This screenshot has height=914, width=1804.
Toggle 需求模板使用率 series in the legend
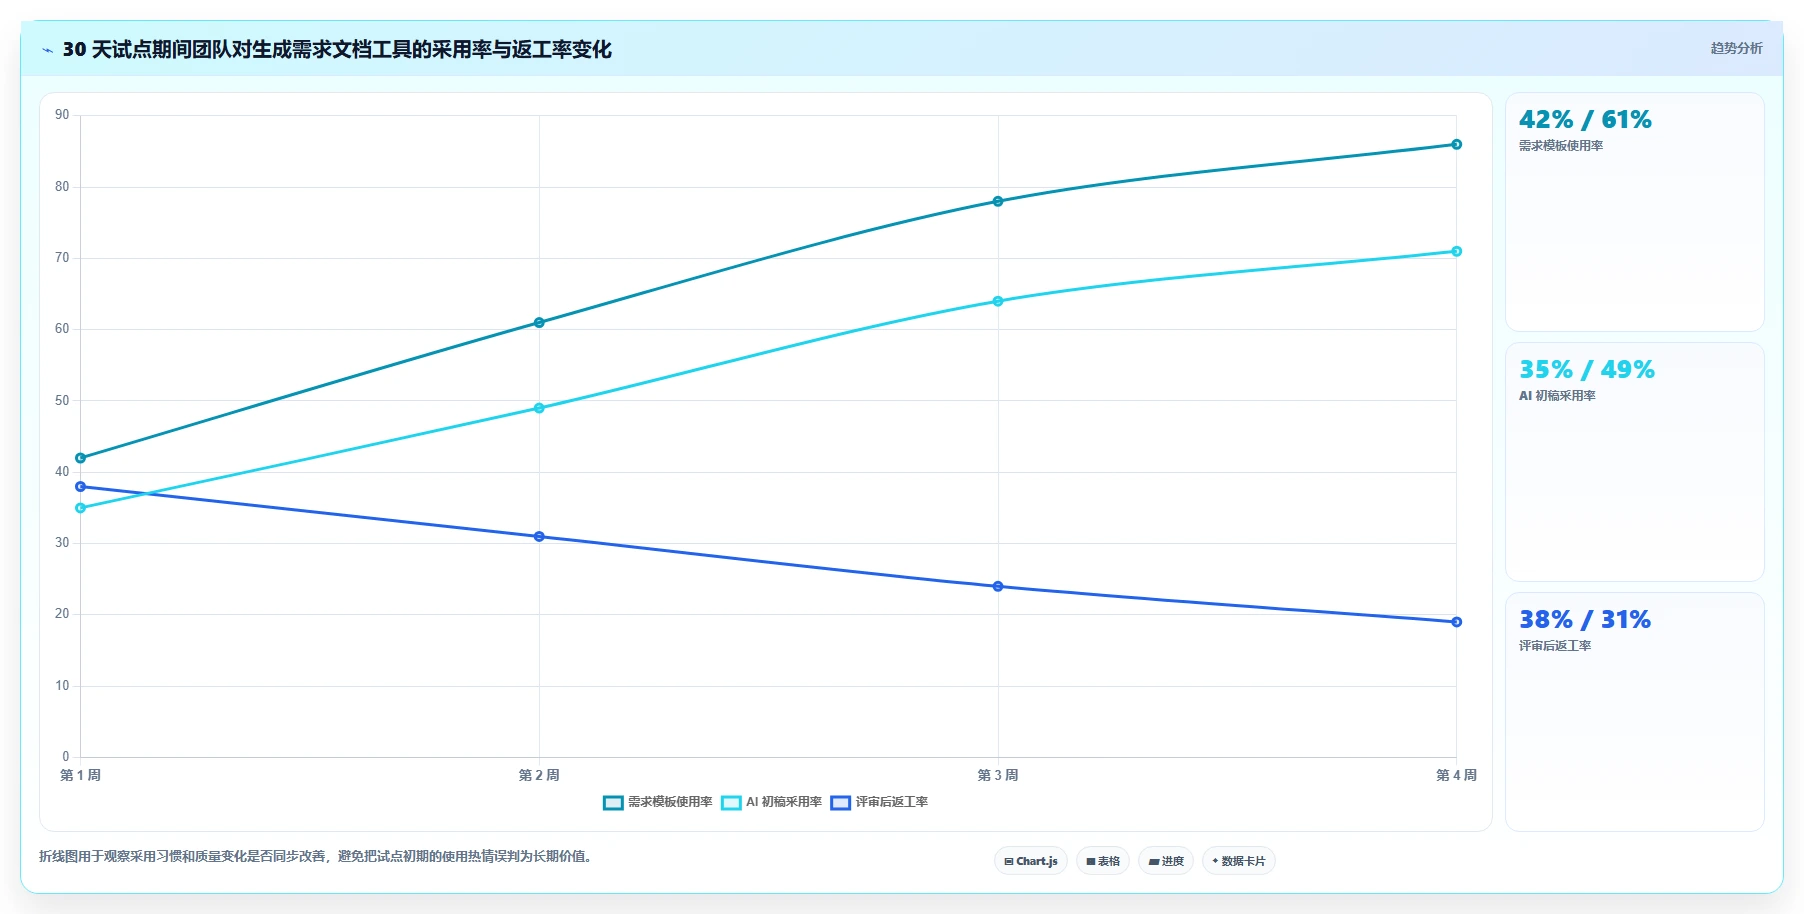point(658,802)
